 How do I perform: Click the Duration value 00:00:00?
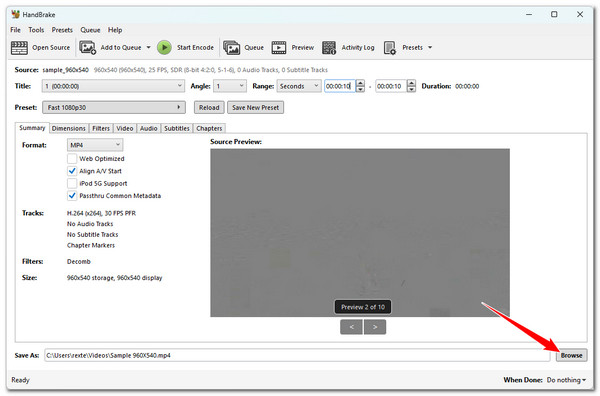click(467, 86)
